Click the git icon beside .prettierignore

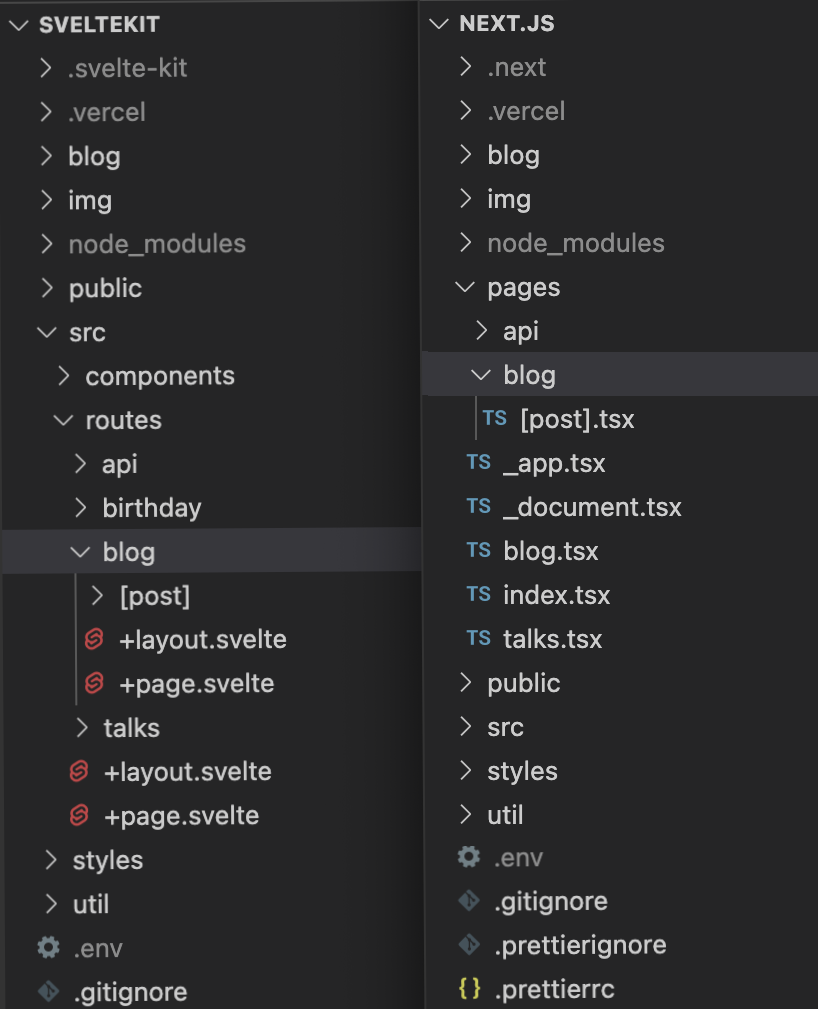[468, 945]
